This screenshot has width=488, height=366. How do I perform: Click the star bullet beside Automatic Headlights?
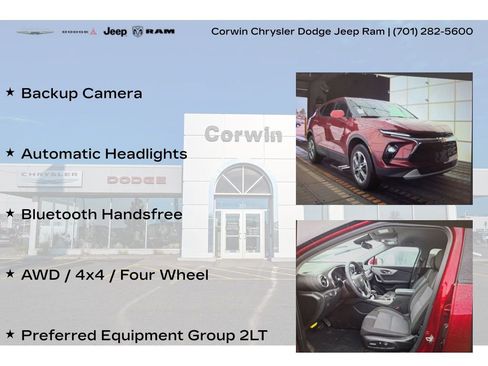tap(10, 152)
